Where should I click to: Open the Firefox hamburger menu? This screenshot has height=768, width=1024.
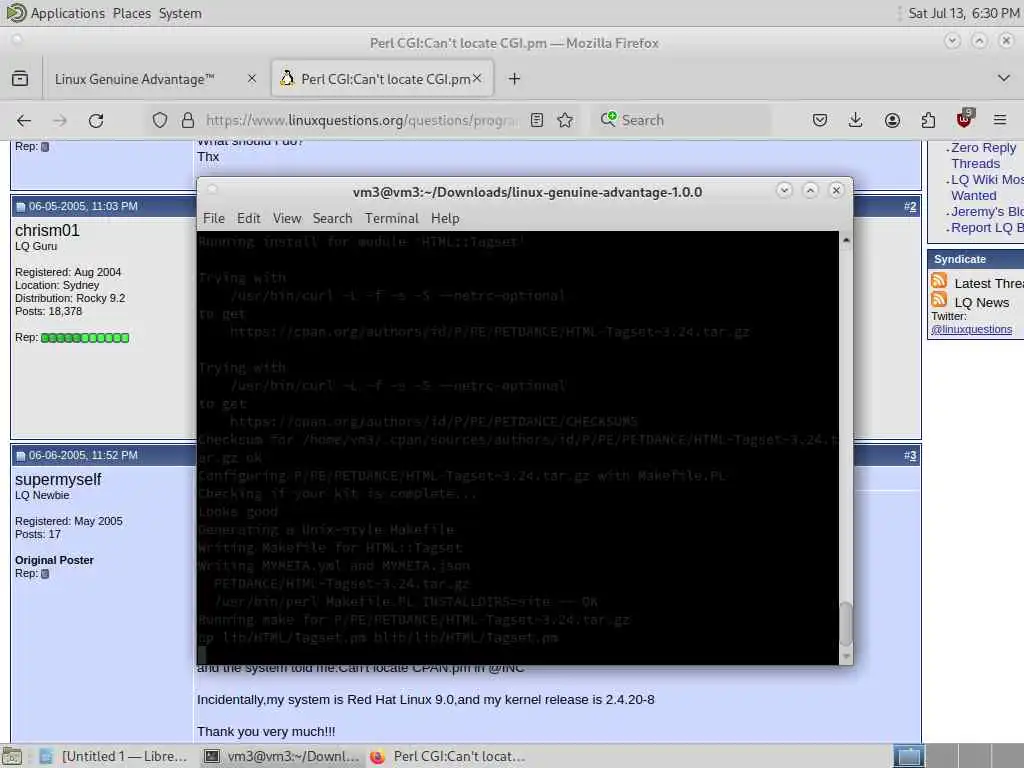(x=1000, y=120)
